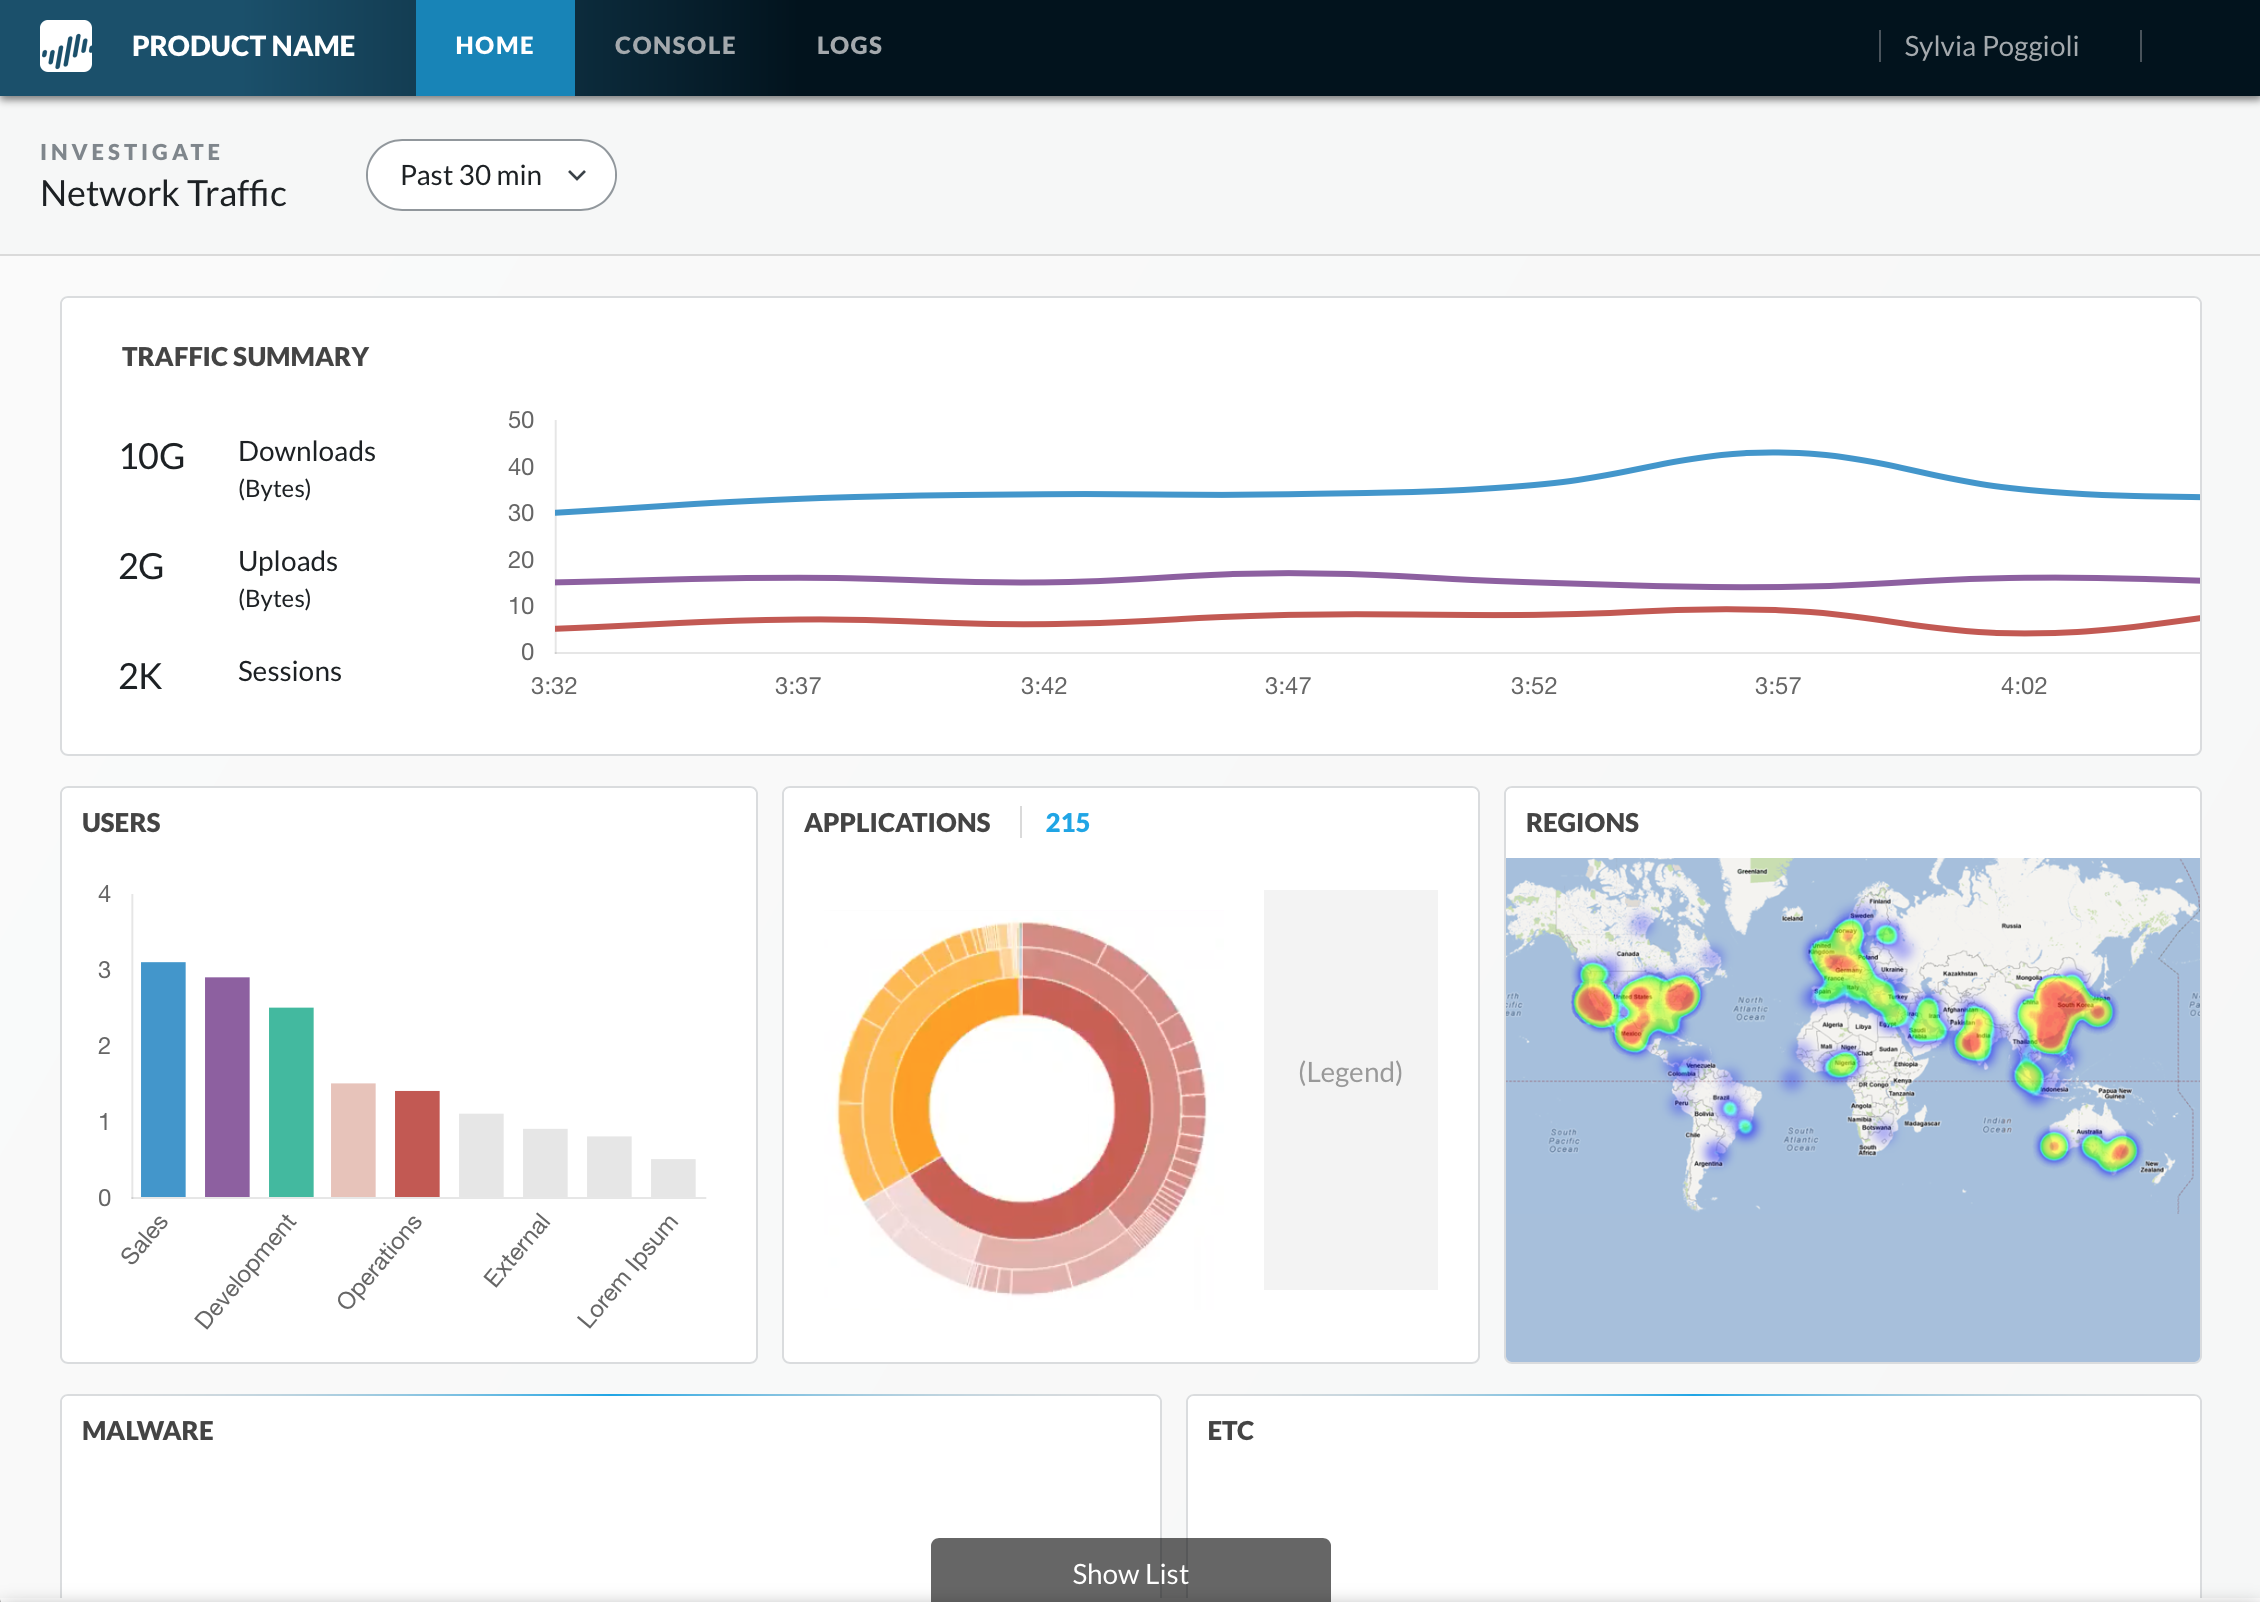Open the Logs tab
Image resolution: width=2260 pixels, height=1602 pixels.
click(x=849, y=46)
